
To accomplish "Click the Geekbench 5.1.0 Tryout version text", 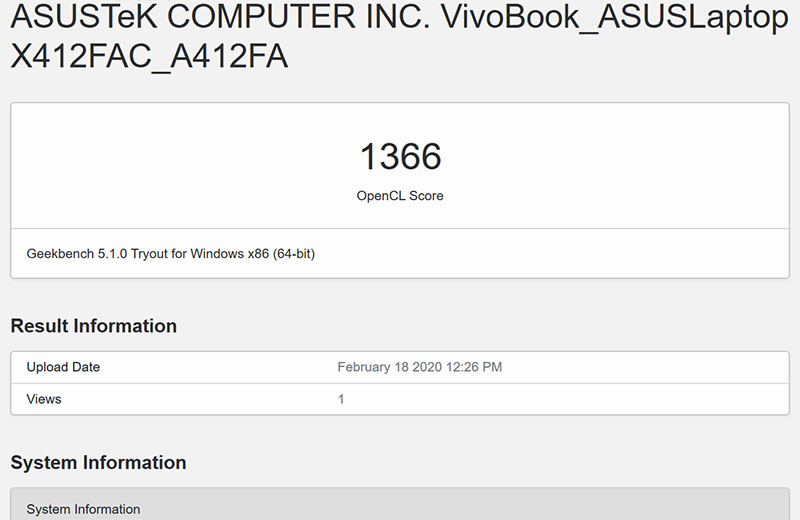I will pos(170,254).
